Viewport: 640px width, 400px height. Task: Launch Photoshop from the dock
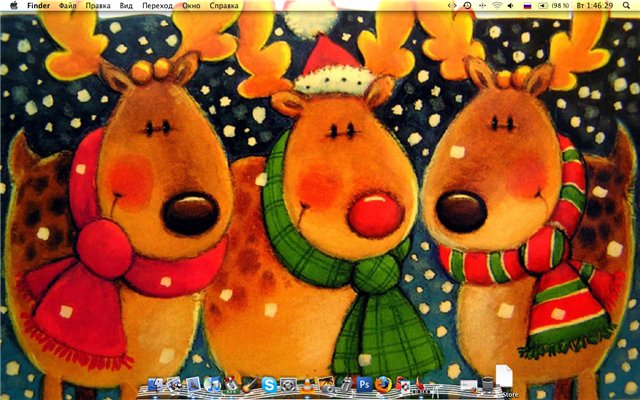[x=365, y=383]
